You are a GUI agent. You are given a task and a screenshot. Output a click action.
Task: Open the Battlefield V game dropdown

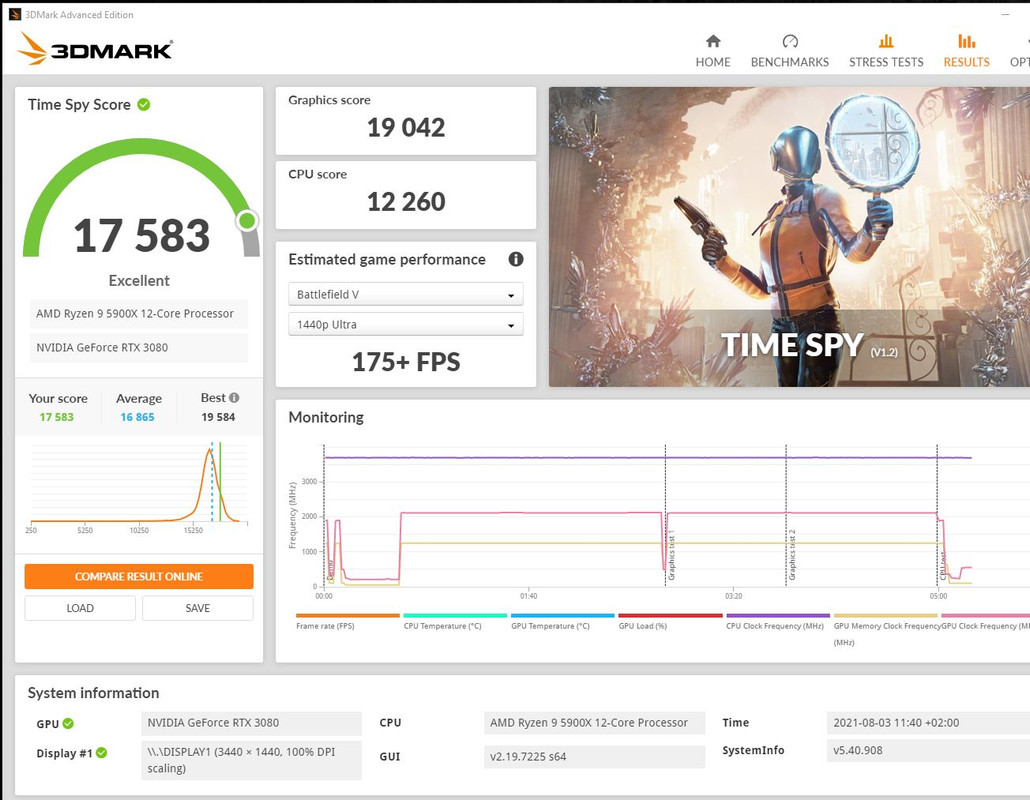[x=405, y=294]
